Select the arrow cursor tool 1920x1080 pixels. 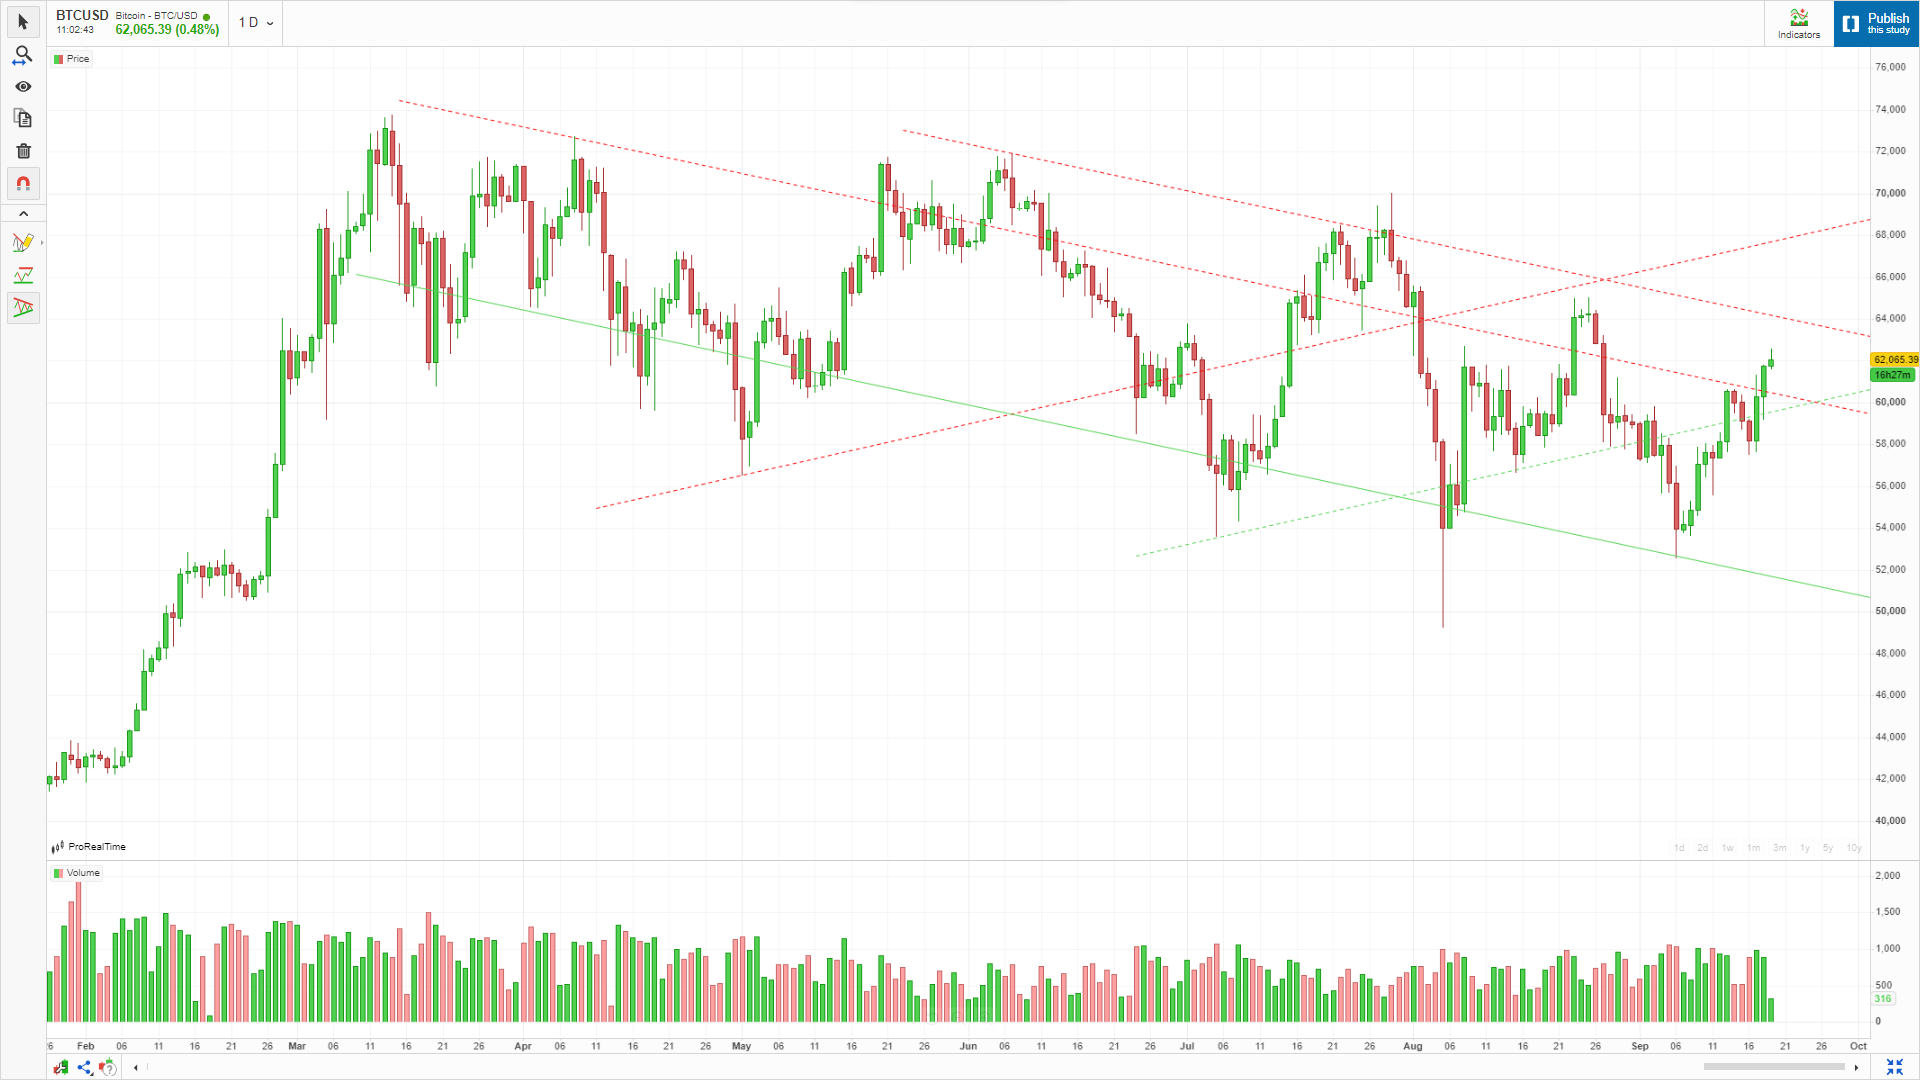click(23, 22)
